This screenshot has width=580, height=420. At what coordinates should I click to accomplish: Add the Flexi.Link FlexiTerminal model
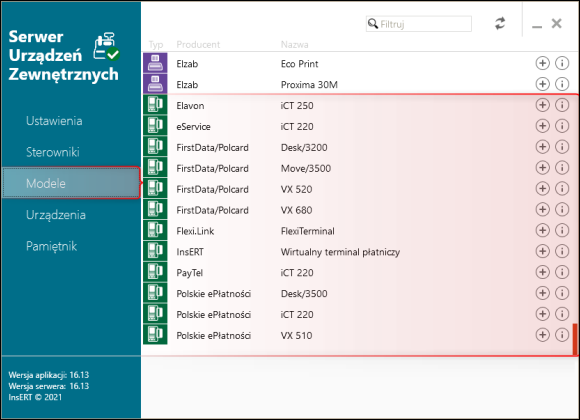(542, 231)
